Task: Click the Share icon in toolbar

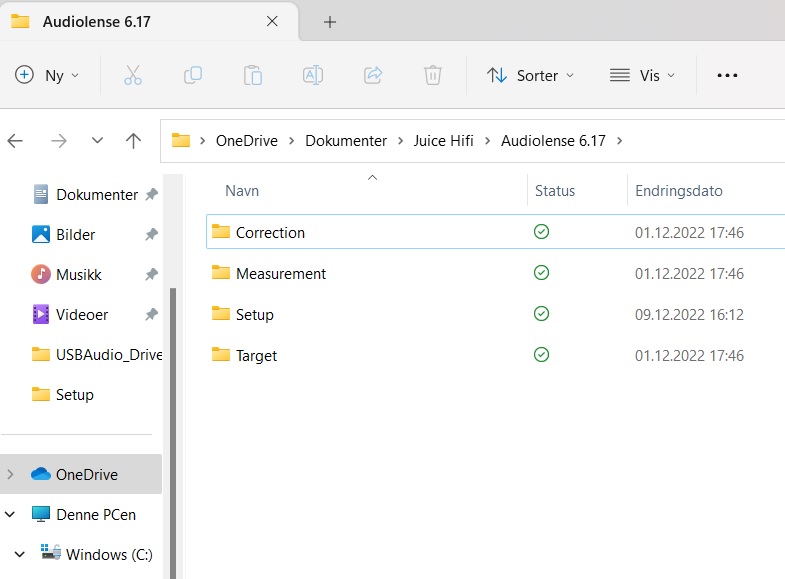Action: (373, 75)
